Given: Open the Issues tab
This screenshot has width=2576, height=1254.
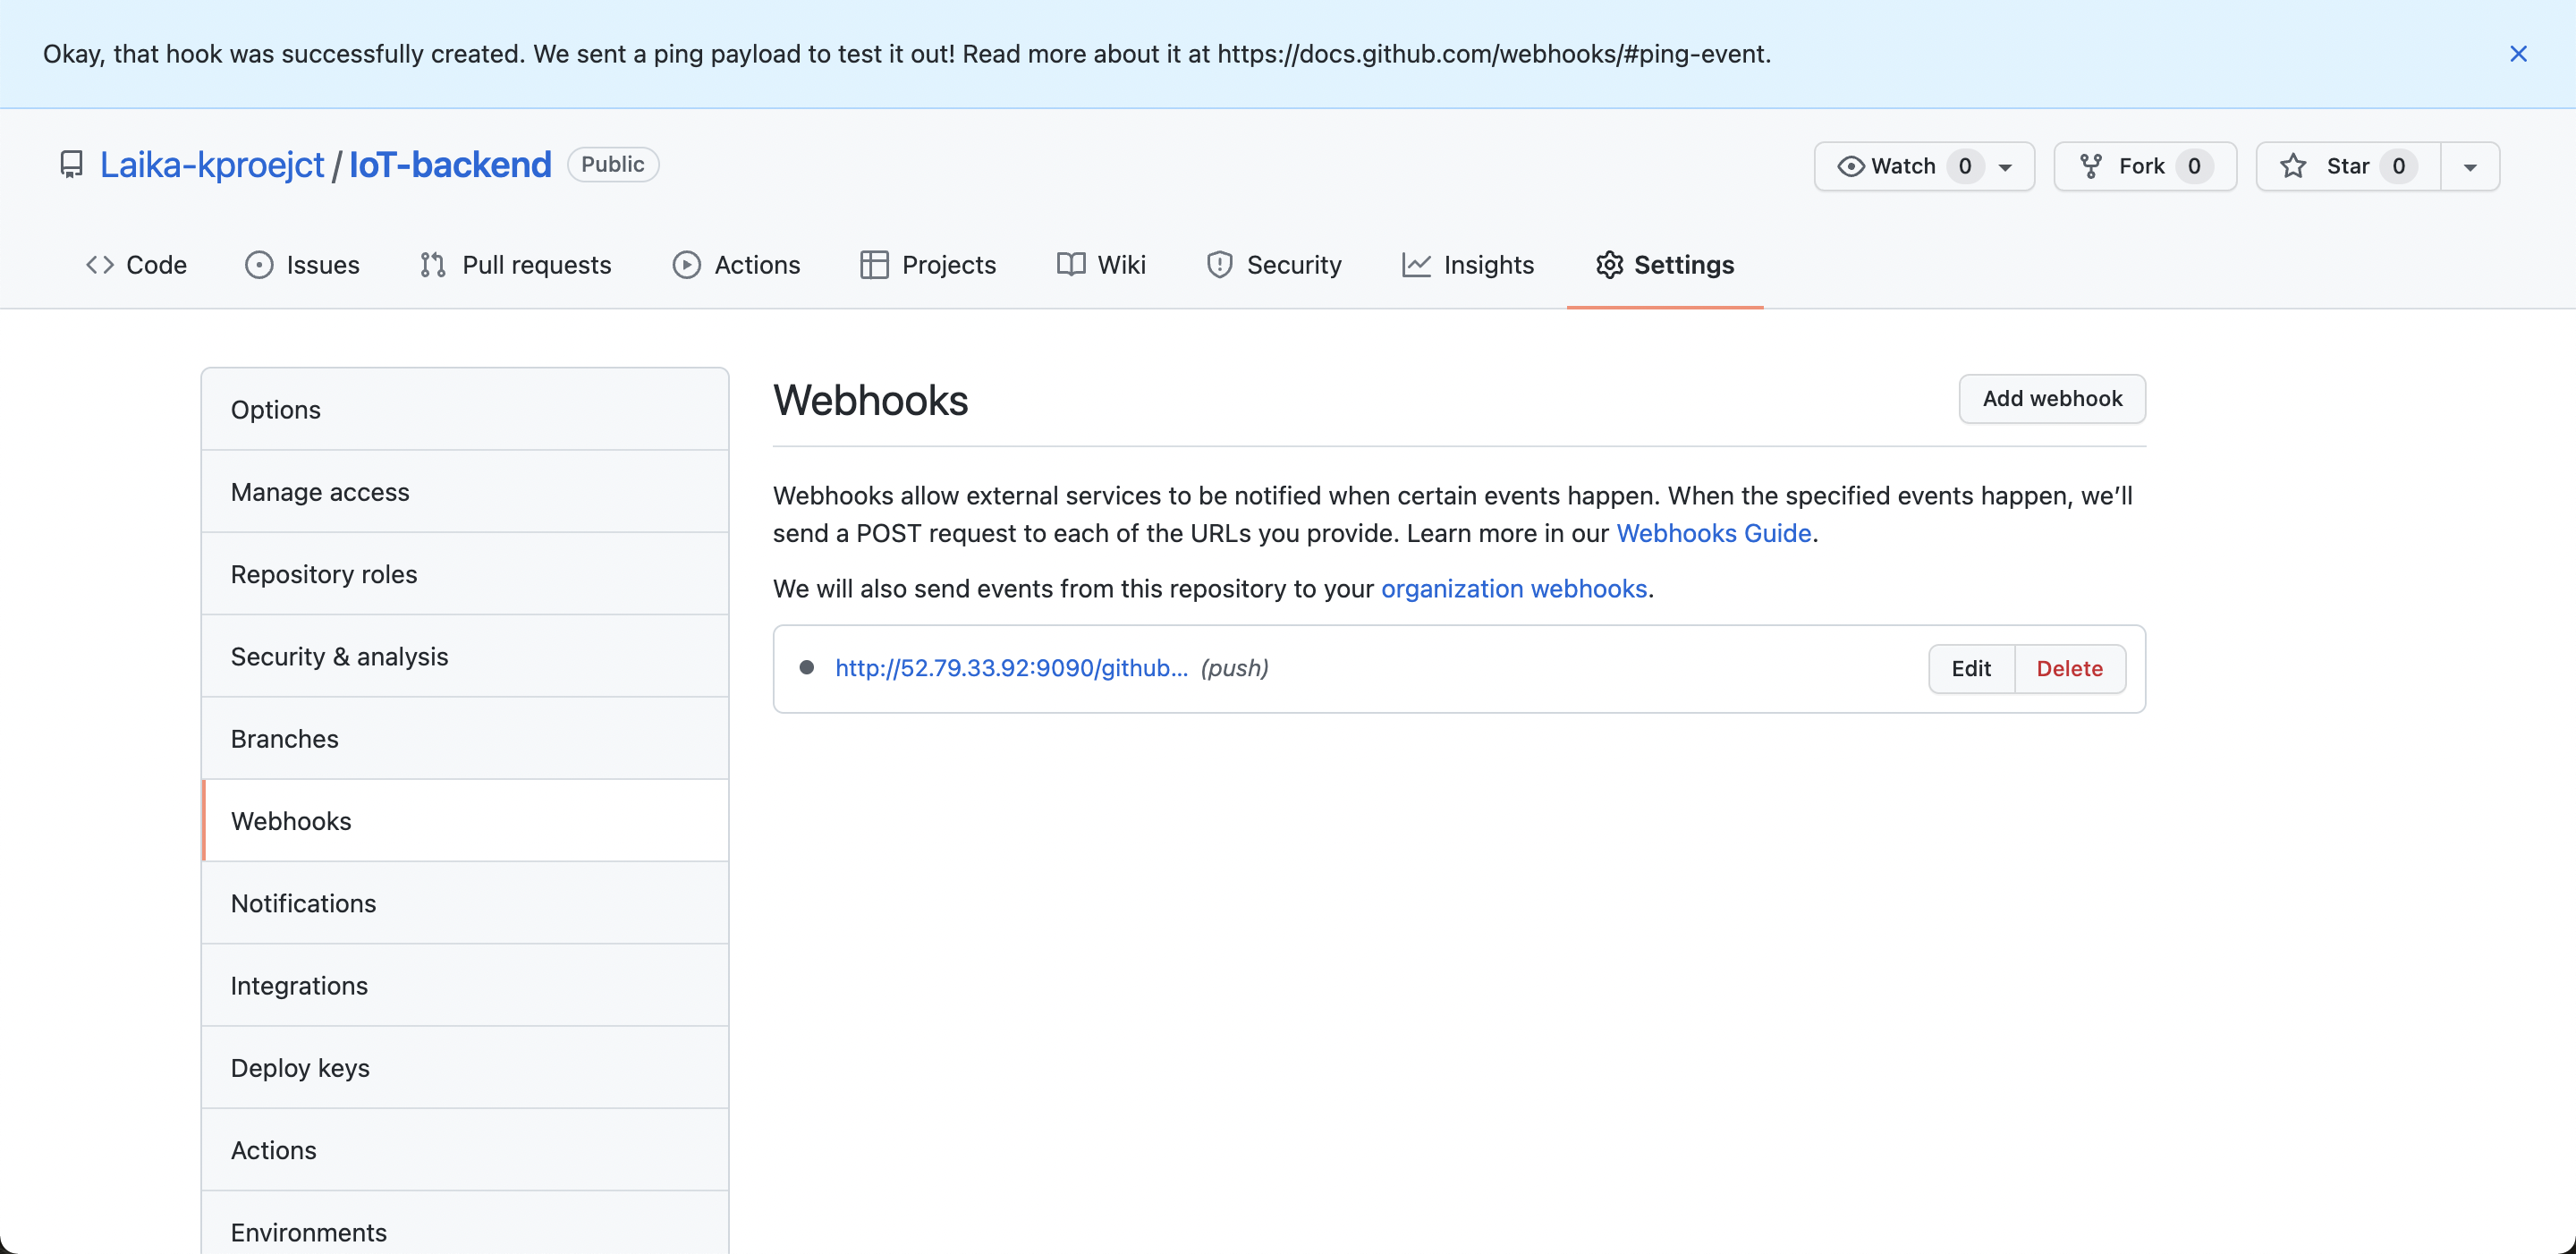Looking at the screenshot, I should click(x=302, y=264).
